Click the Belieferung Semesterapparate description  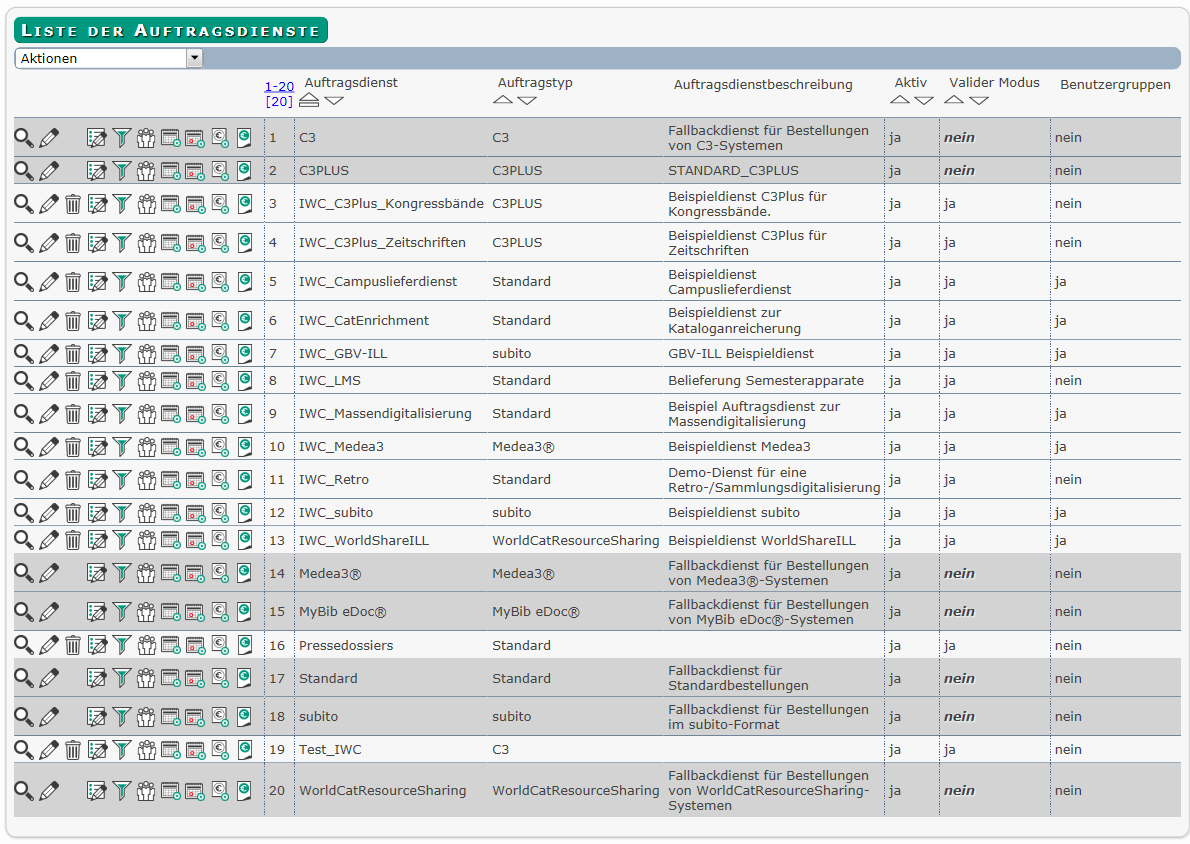[766, 381]
